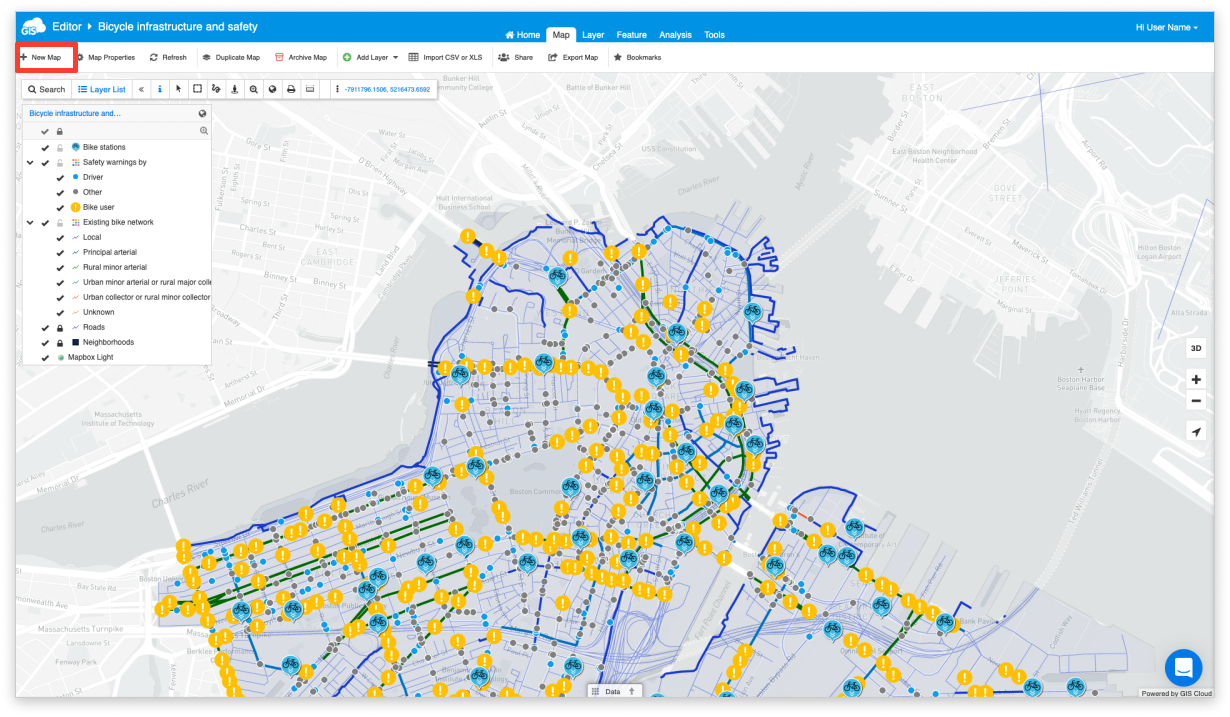
Task: Refresh the map using the toolbar
Action: 167,57
